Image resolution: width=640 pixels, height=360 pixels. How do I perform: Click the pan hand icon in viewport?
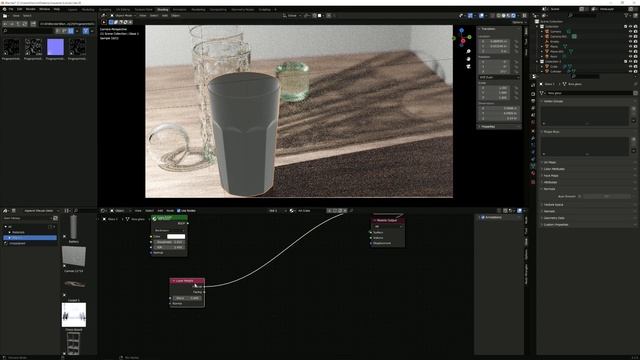pyautogui.click(x=469, y=59)
